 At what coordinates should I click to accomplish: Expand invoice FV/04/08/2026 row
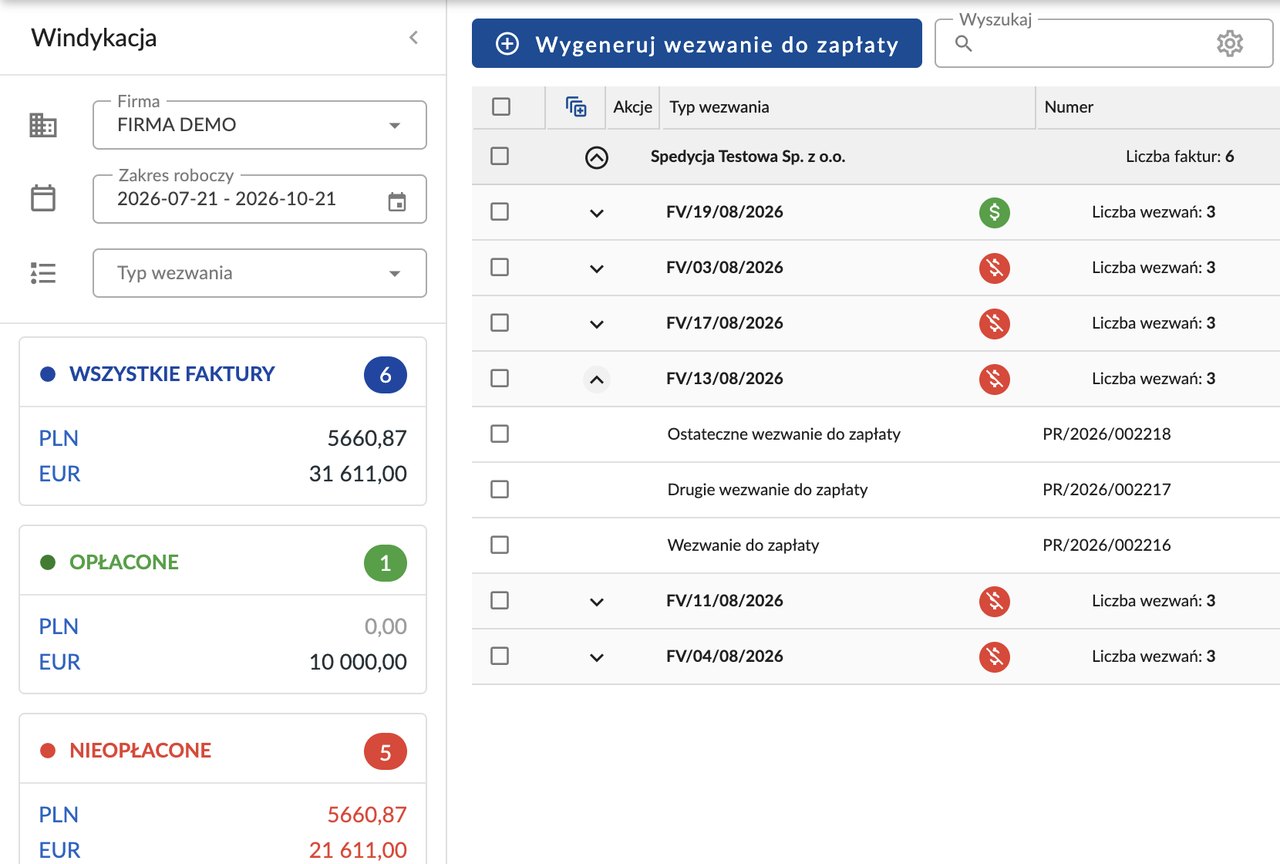click(x=597, y=657)
